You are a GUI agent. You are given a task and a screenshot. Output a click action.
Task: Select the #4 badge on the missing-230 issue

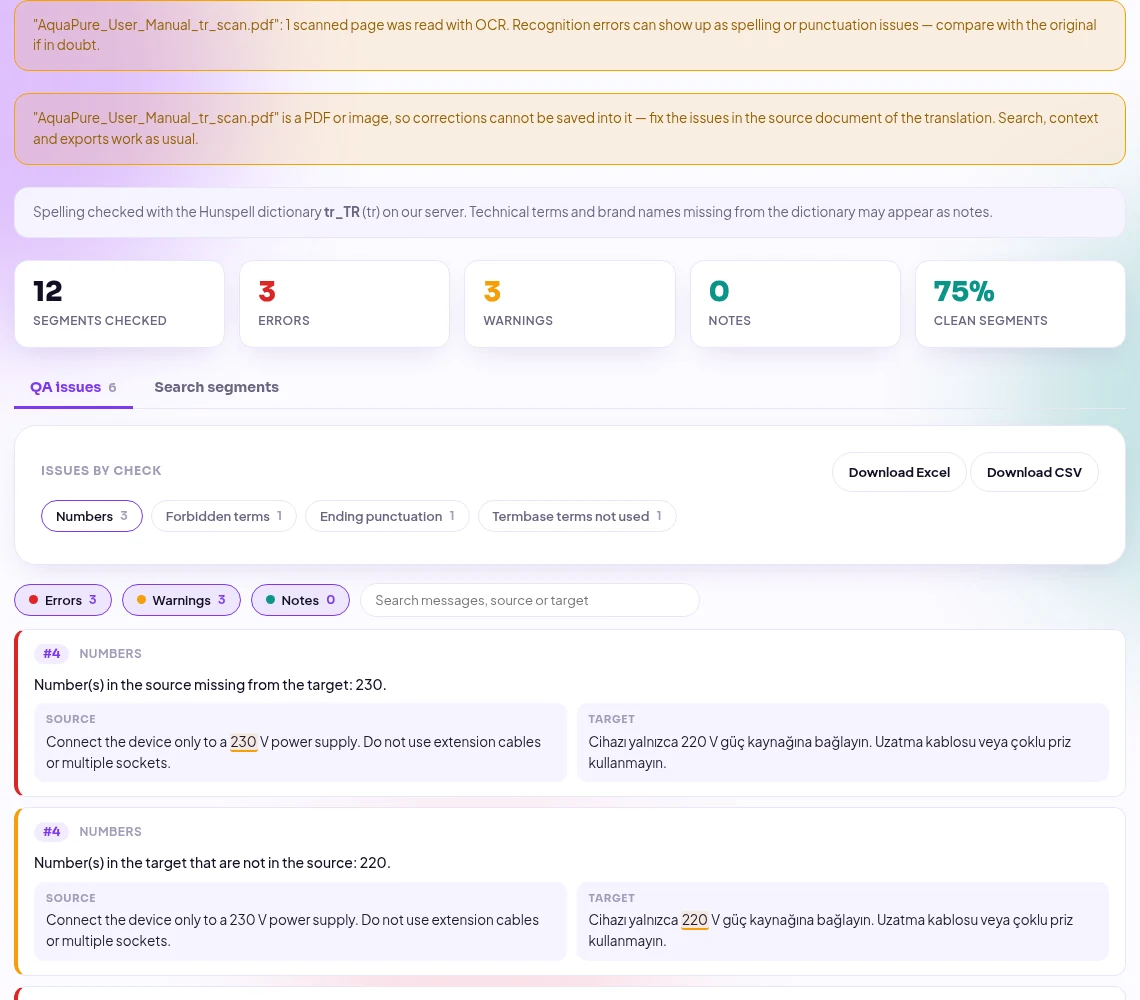pos(51,653)
